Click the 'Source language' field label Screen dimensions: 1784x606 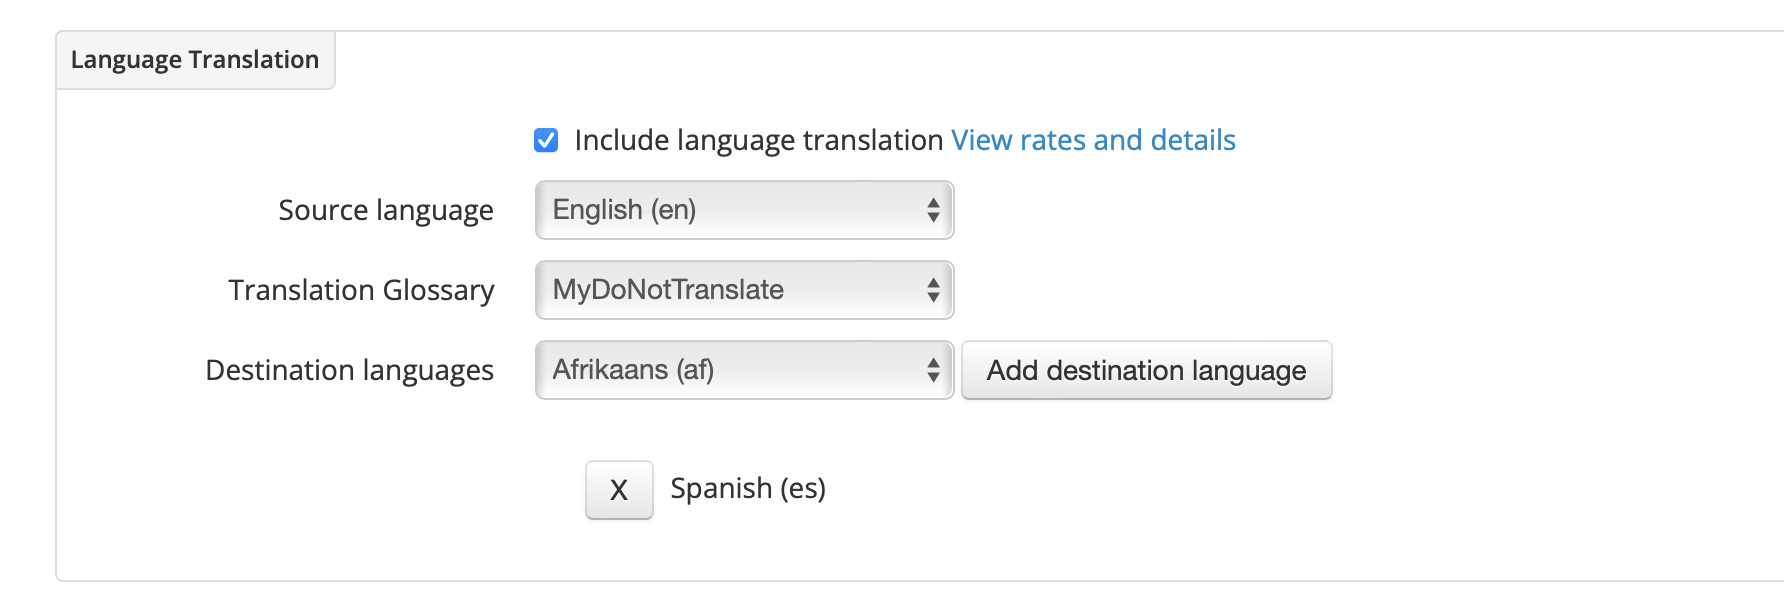click(386, 210)
